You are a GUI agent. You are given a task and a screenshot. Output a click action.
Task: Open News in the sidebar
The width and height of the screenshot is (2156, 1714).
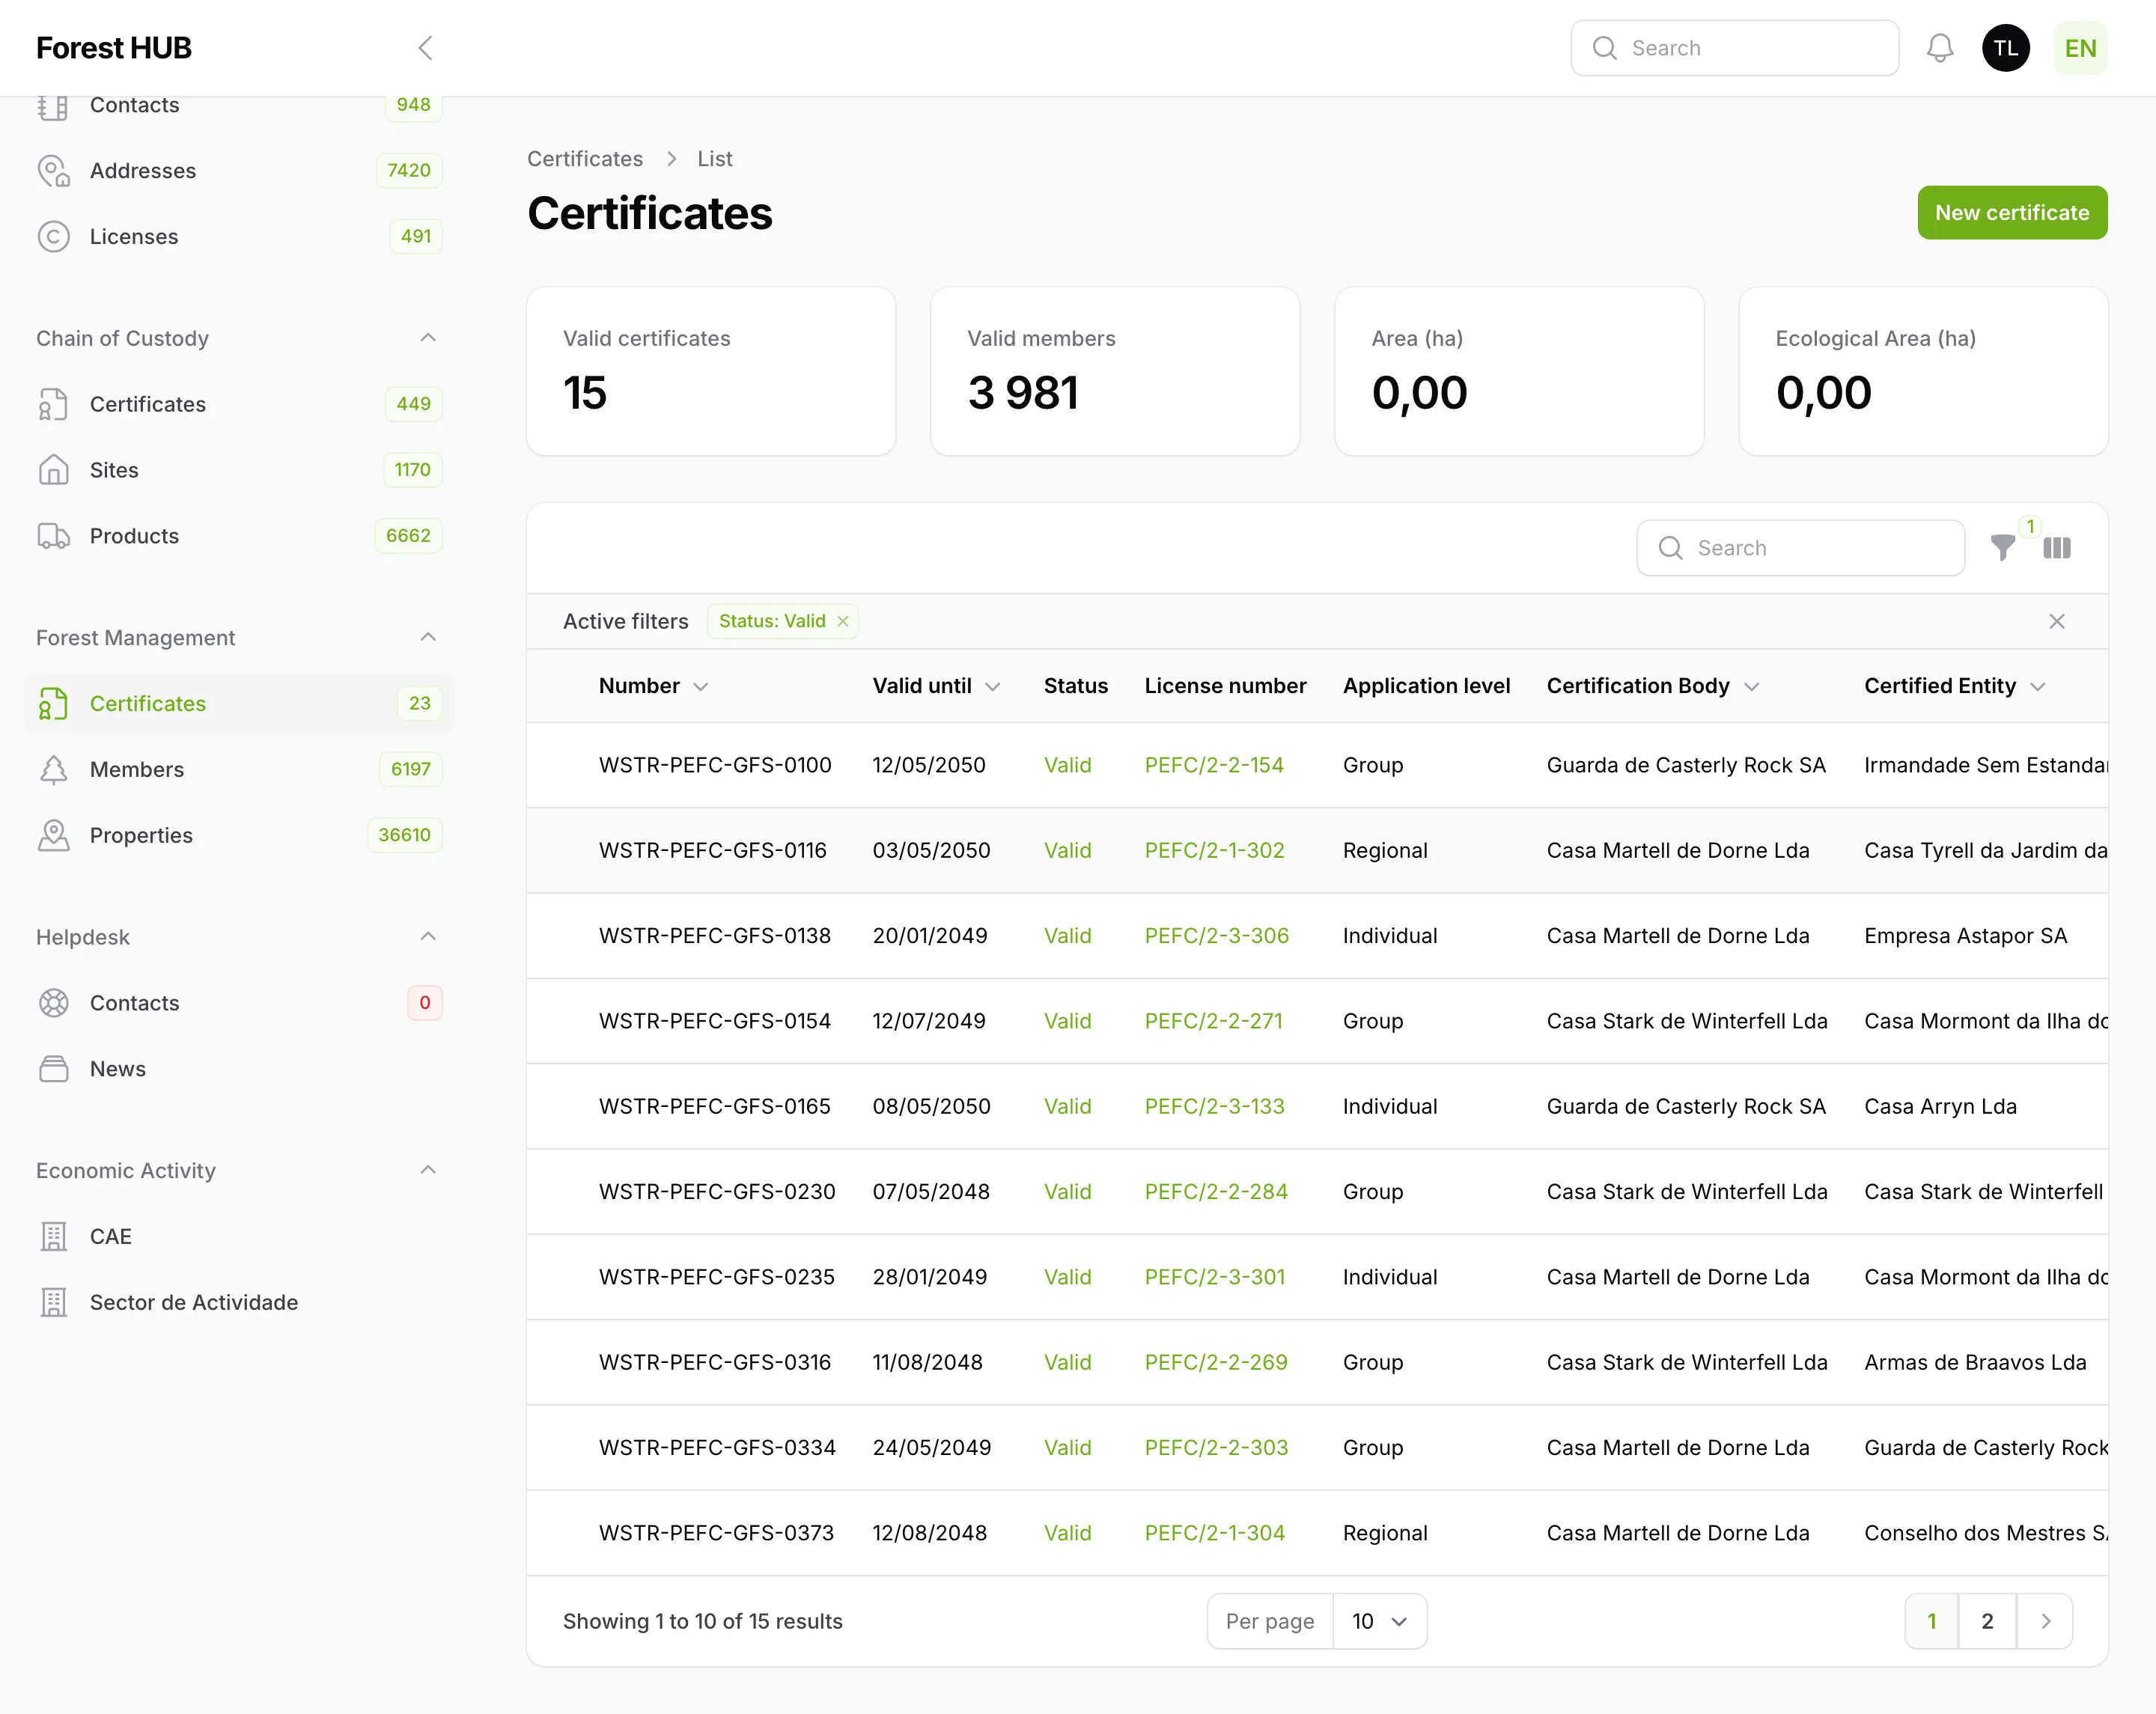tap(239, 1069)
